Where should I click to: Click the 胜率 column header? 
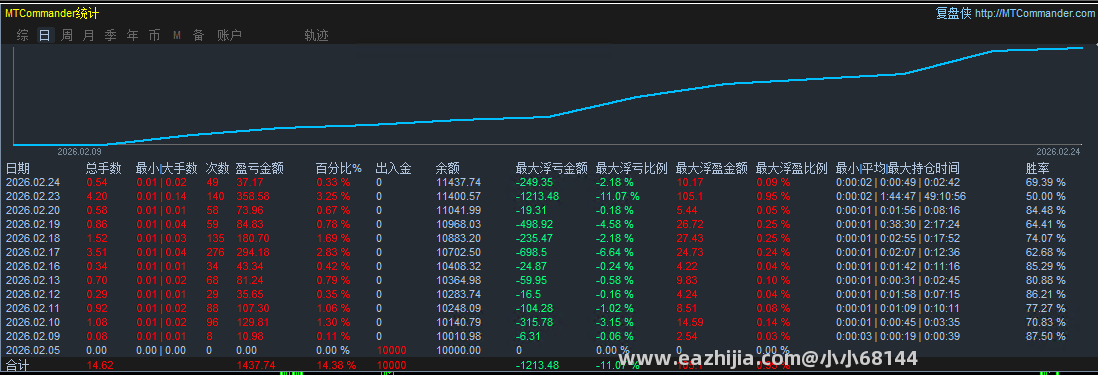pyautogui.click(x=1038, y=169)
